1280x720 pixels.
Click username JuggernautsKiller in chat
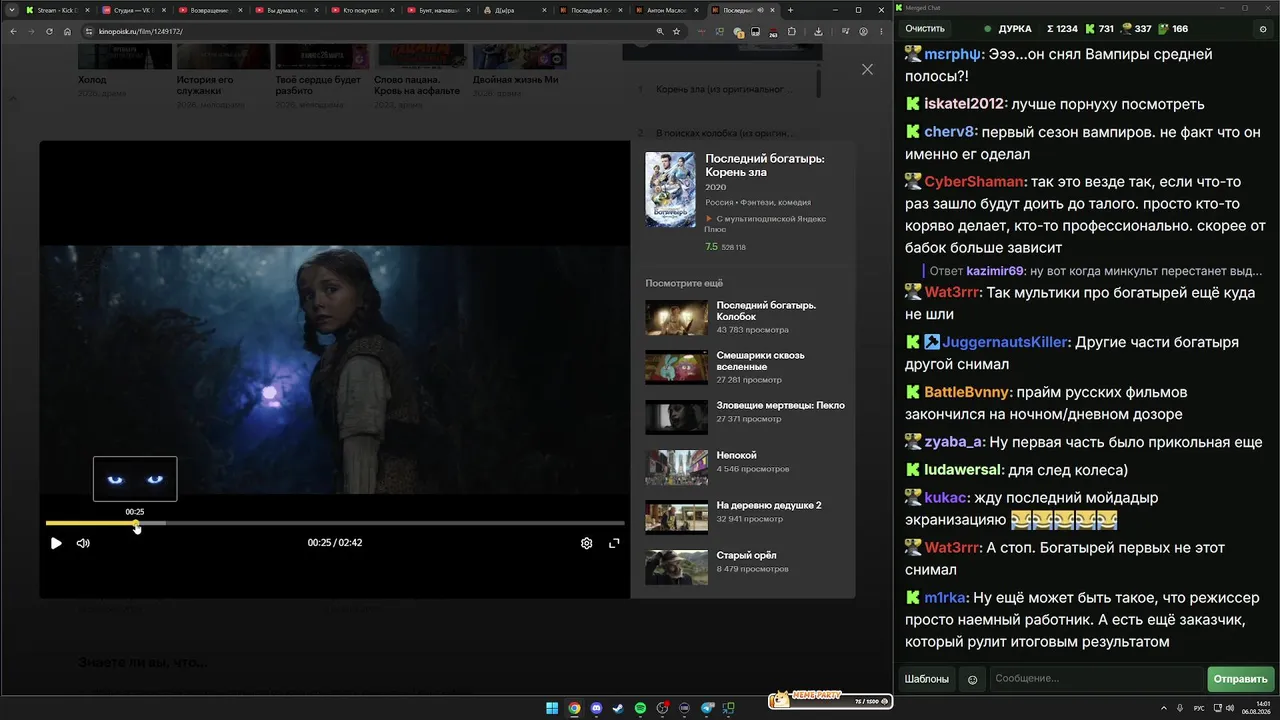tap(1005, 342)
